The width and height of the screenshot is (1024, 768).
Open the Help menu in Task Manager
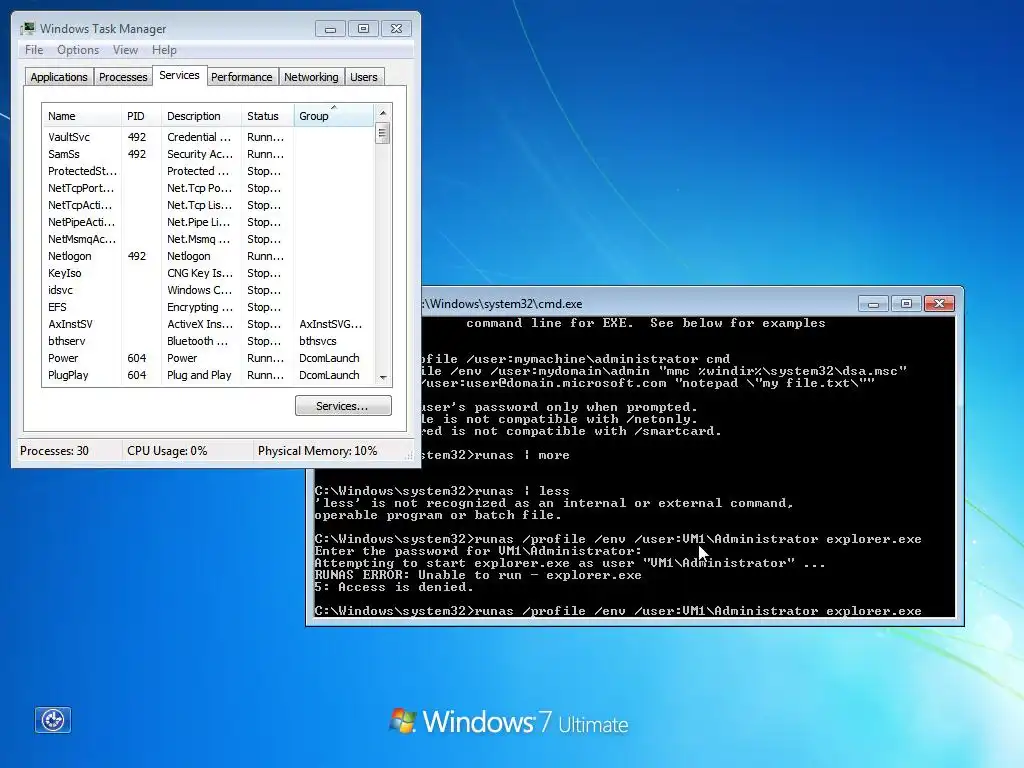(164, 50)
